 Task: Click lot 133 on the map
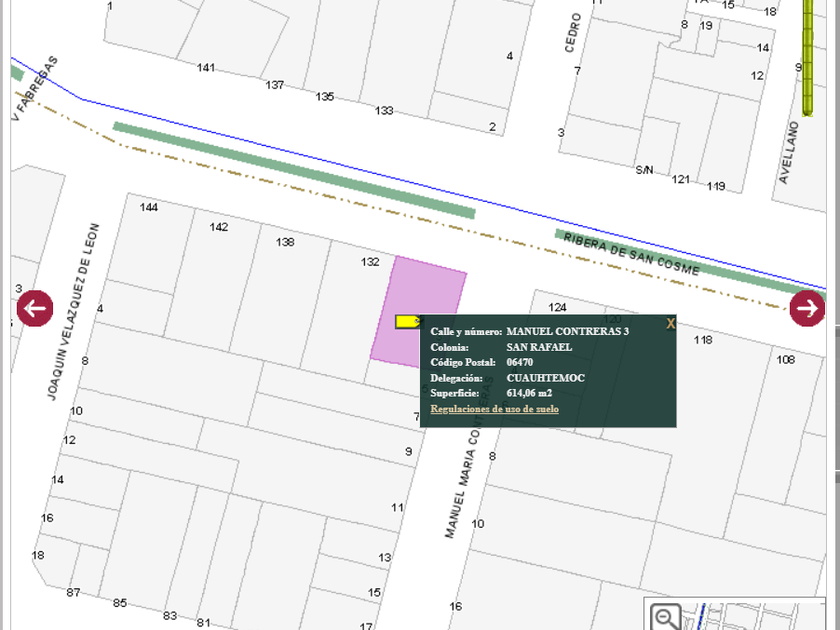coord(384,110)
